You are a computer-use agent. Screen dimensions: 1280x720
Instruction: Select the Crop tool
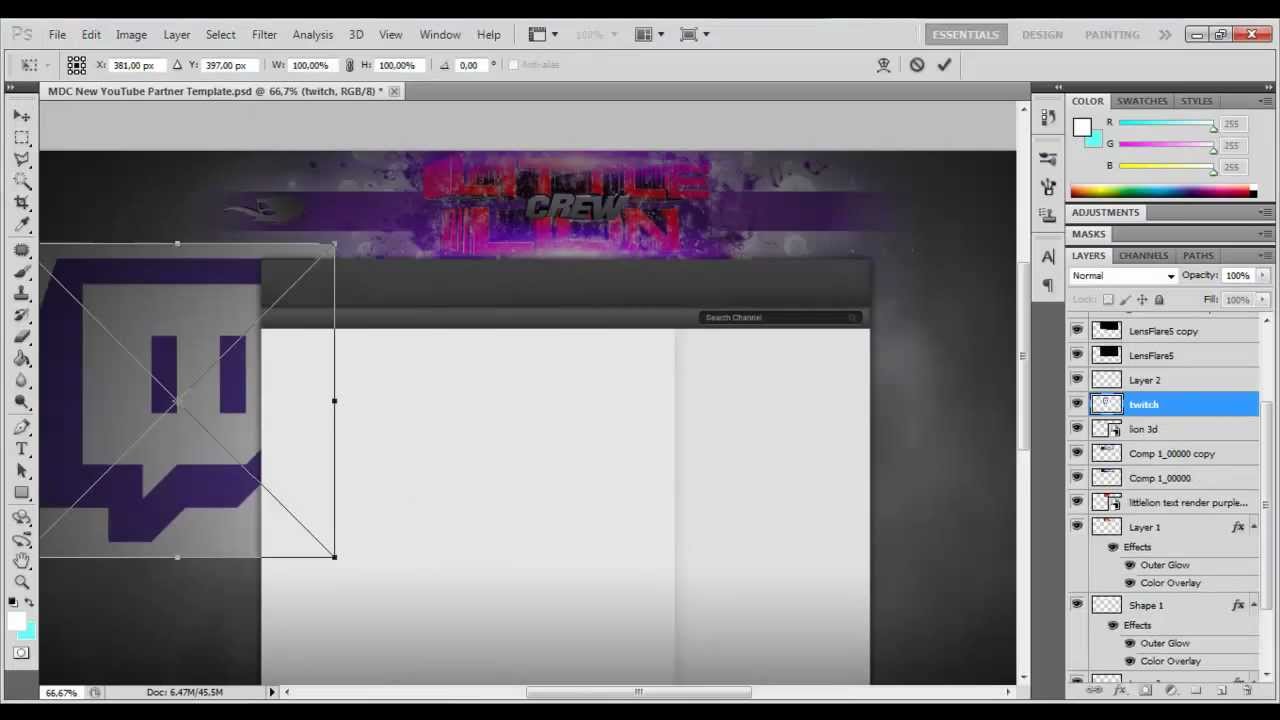(x=21, y=203)
